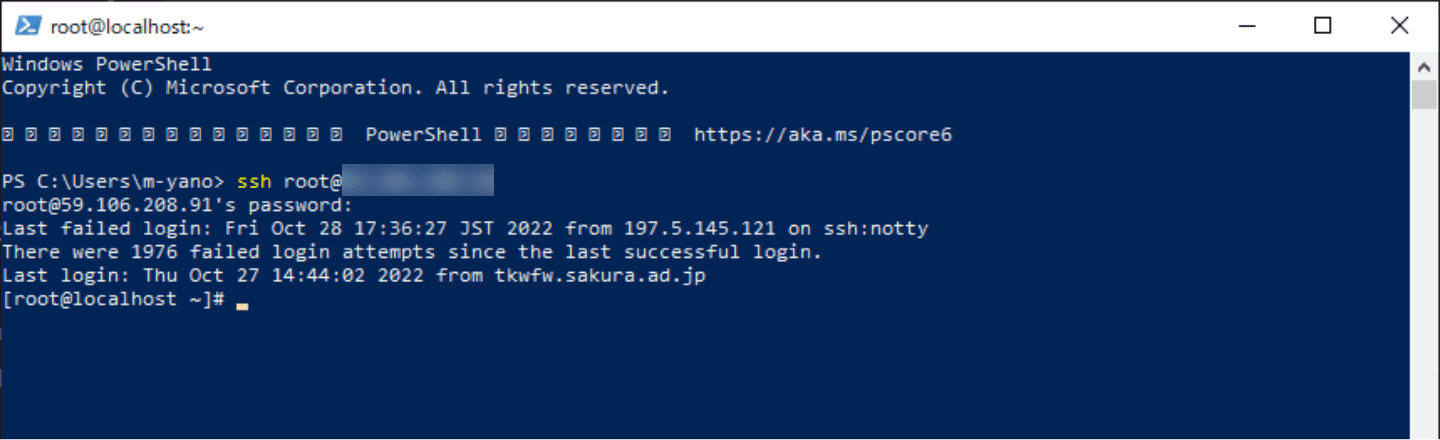Minimize the PowerShell window
This screenshot has height=440, width=1440.
click(x=1246, y=27)
